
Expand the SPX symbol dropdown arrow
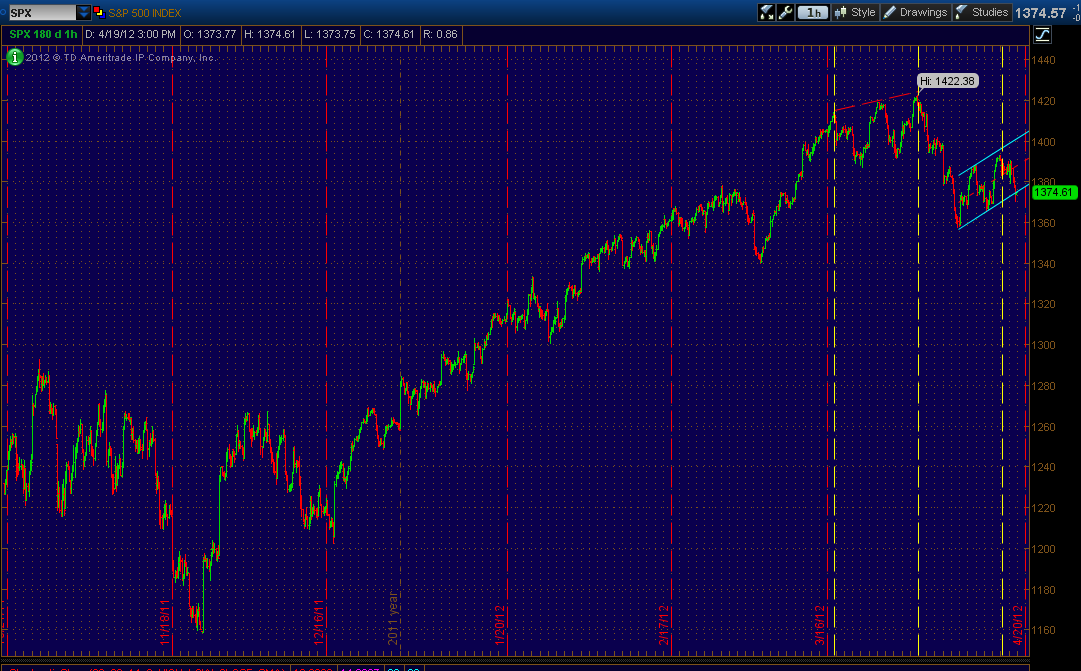pos(83,12)
